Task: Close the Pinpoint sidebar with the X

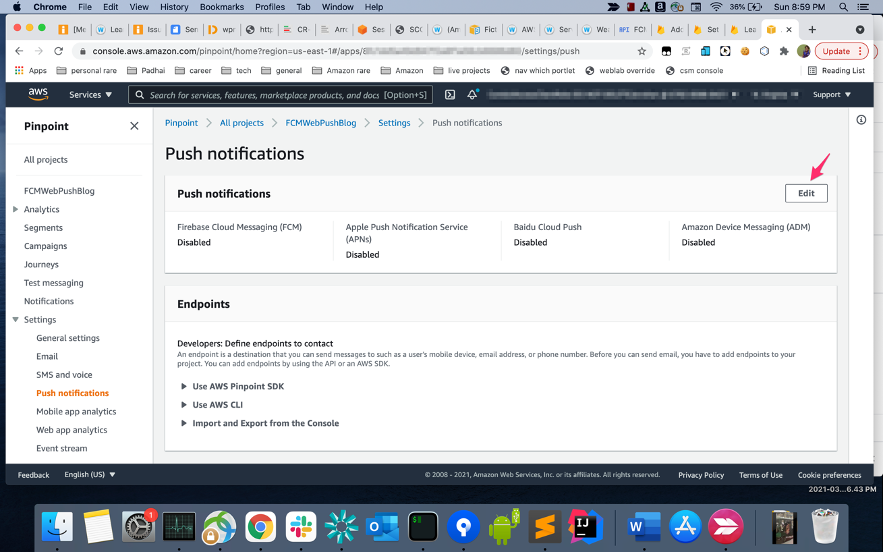Action: click(134, 126)
